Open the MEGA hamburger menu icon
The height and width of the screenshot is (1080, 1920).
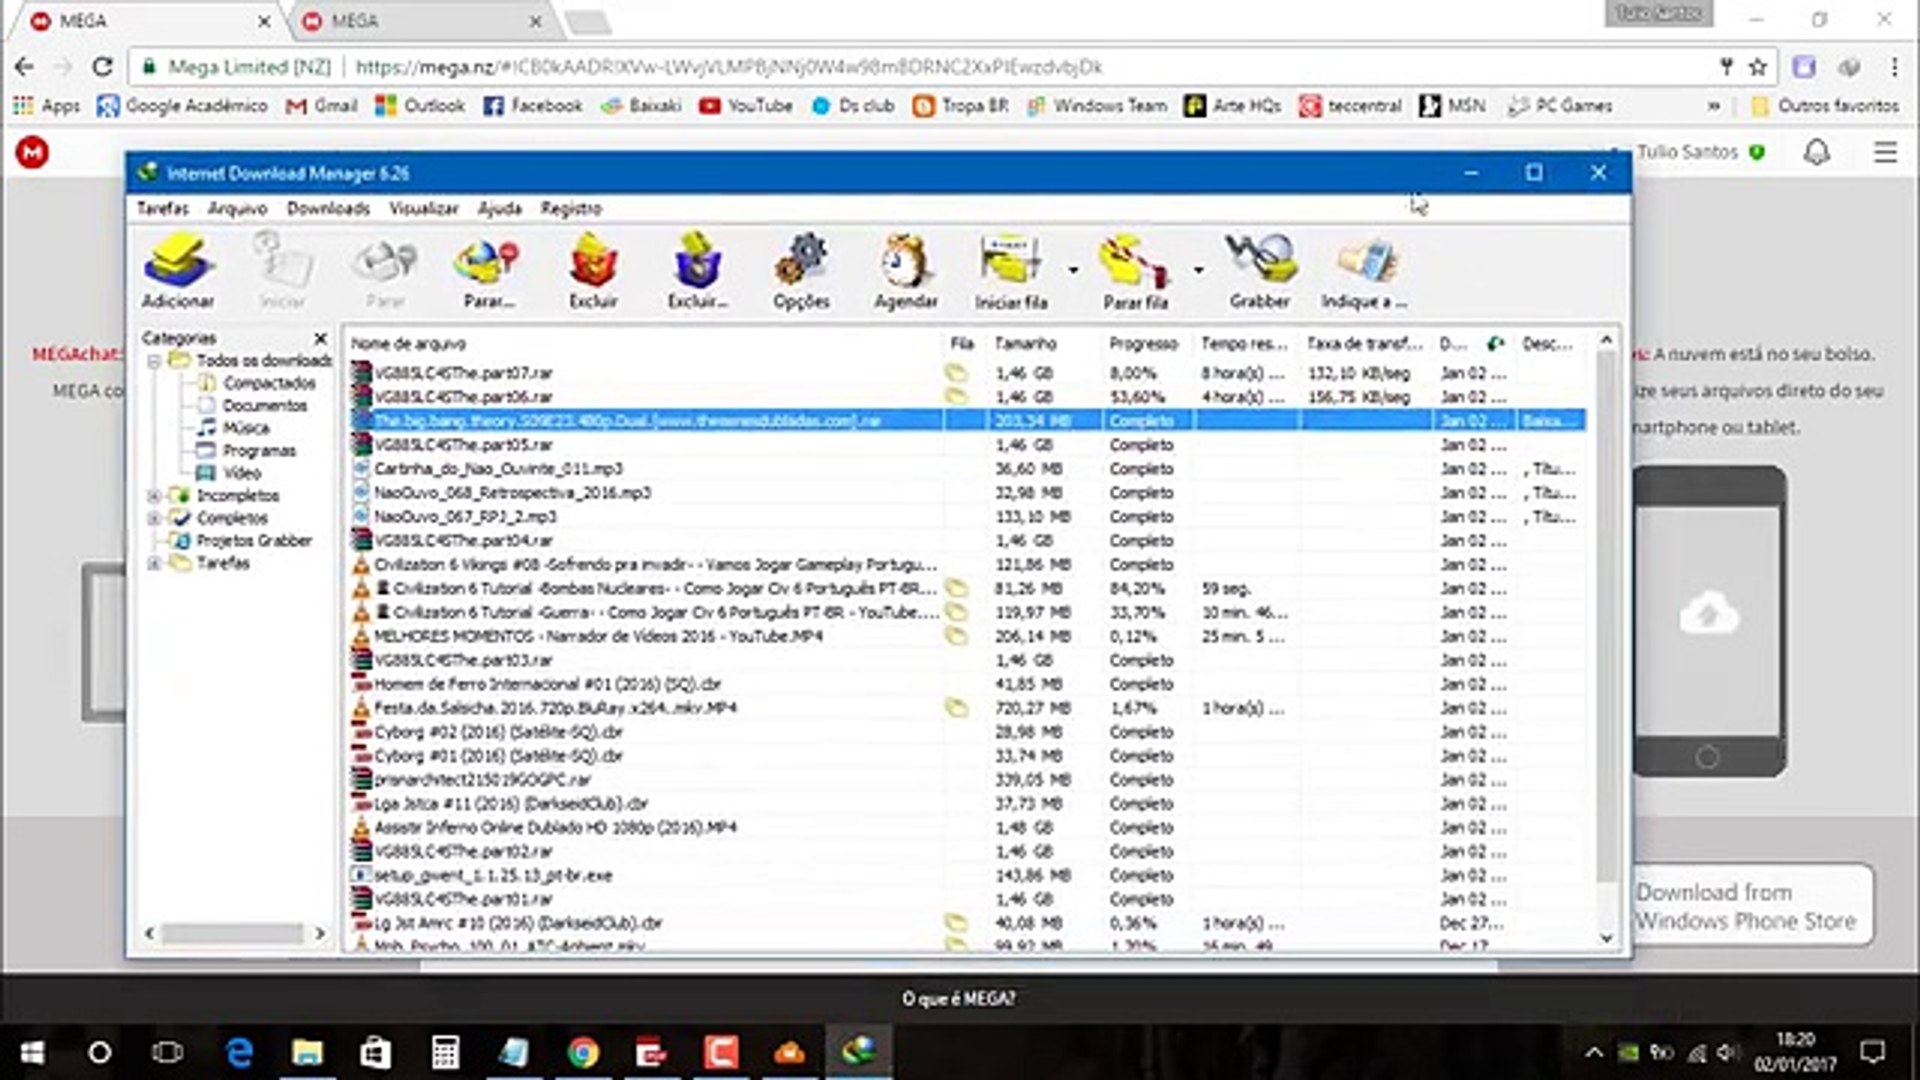point(1885,153)
